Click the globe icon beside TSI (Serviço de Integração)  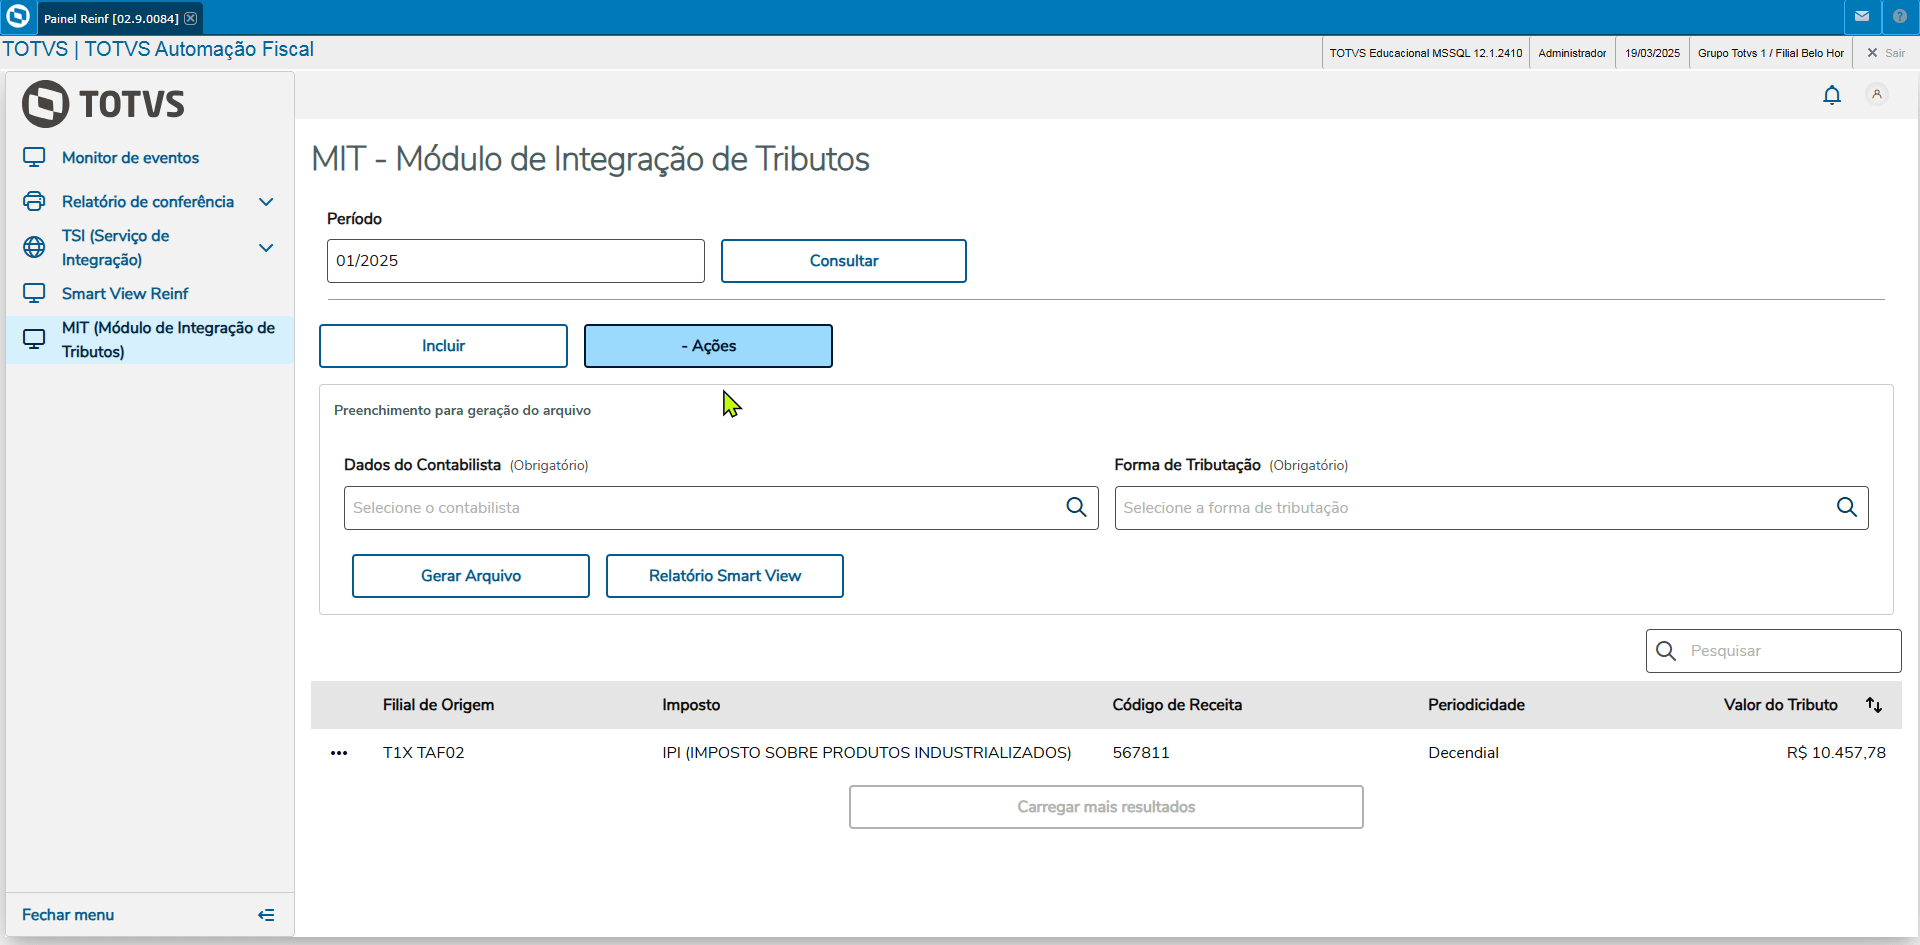pos(34,247)
